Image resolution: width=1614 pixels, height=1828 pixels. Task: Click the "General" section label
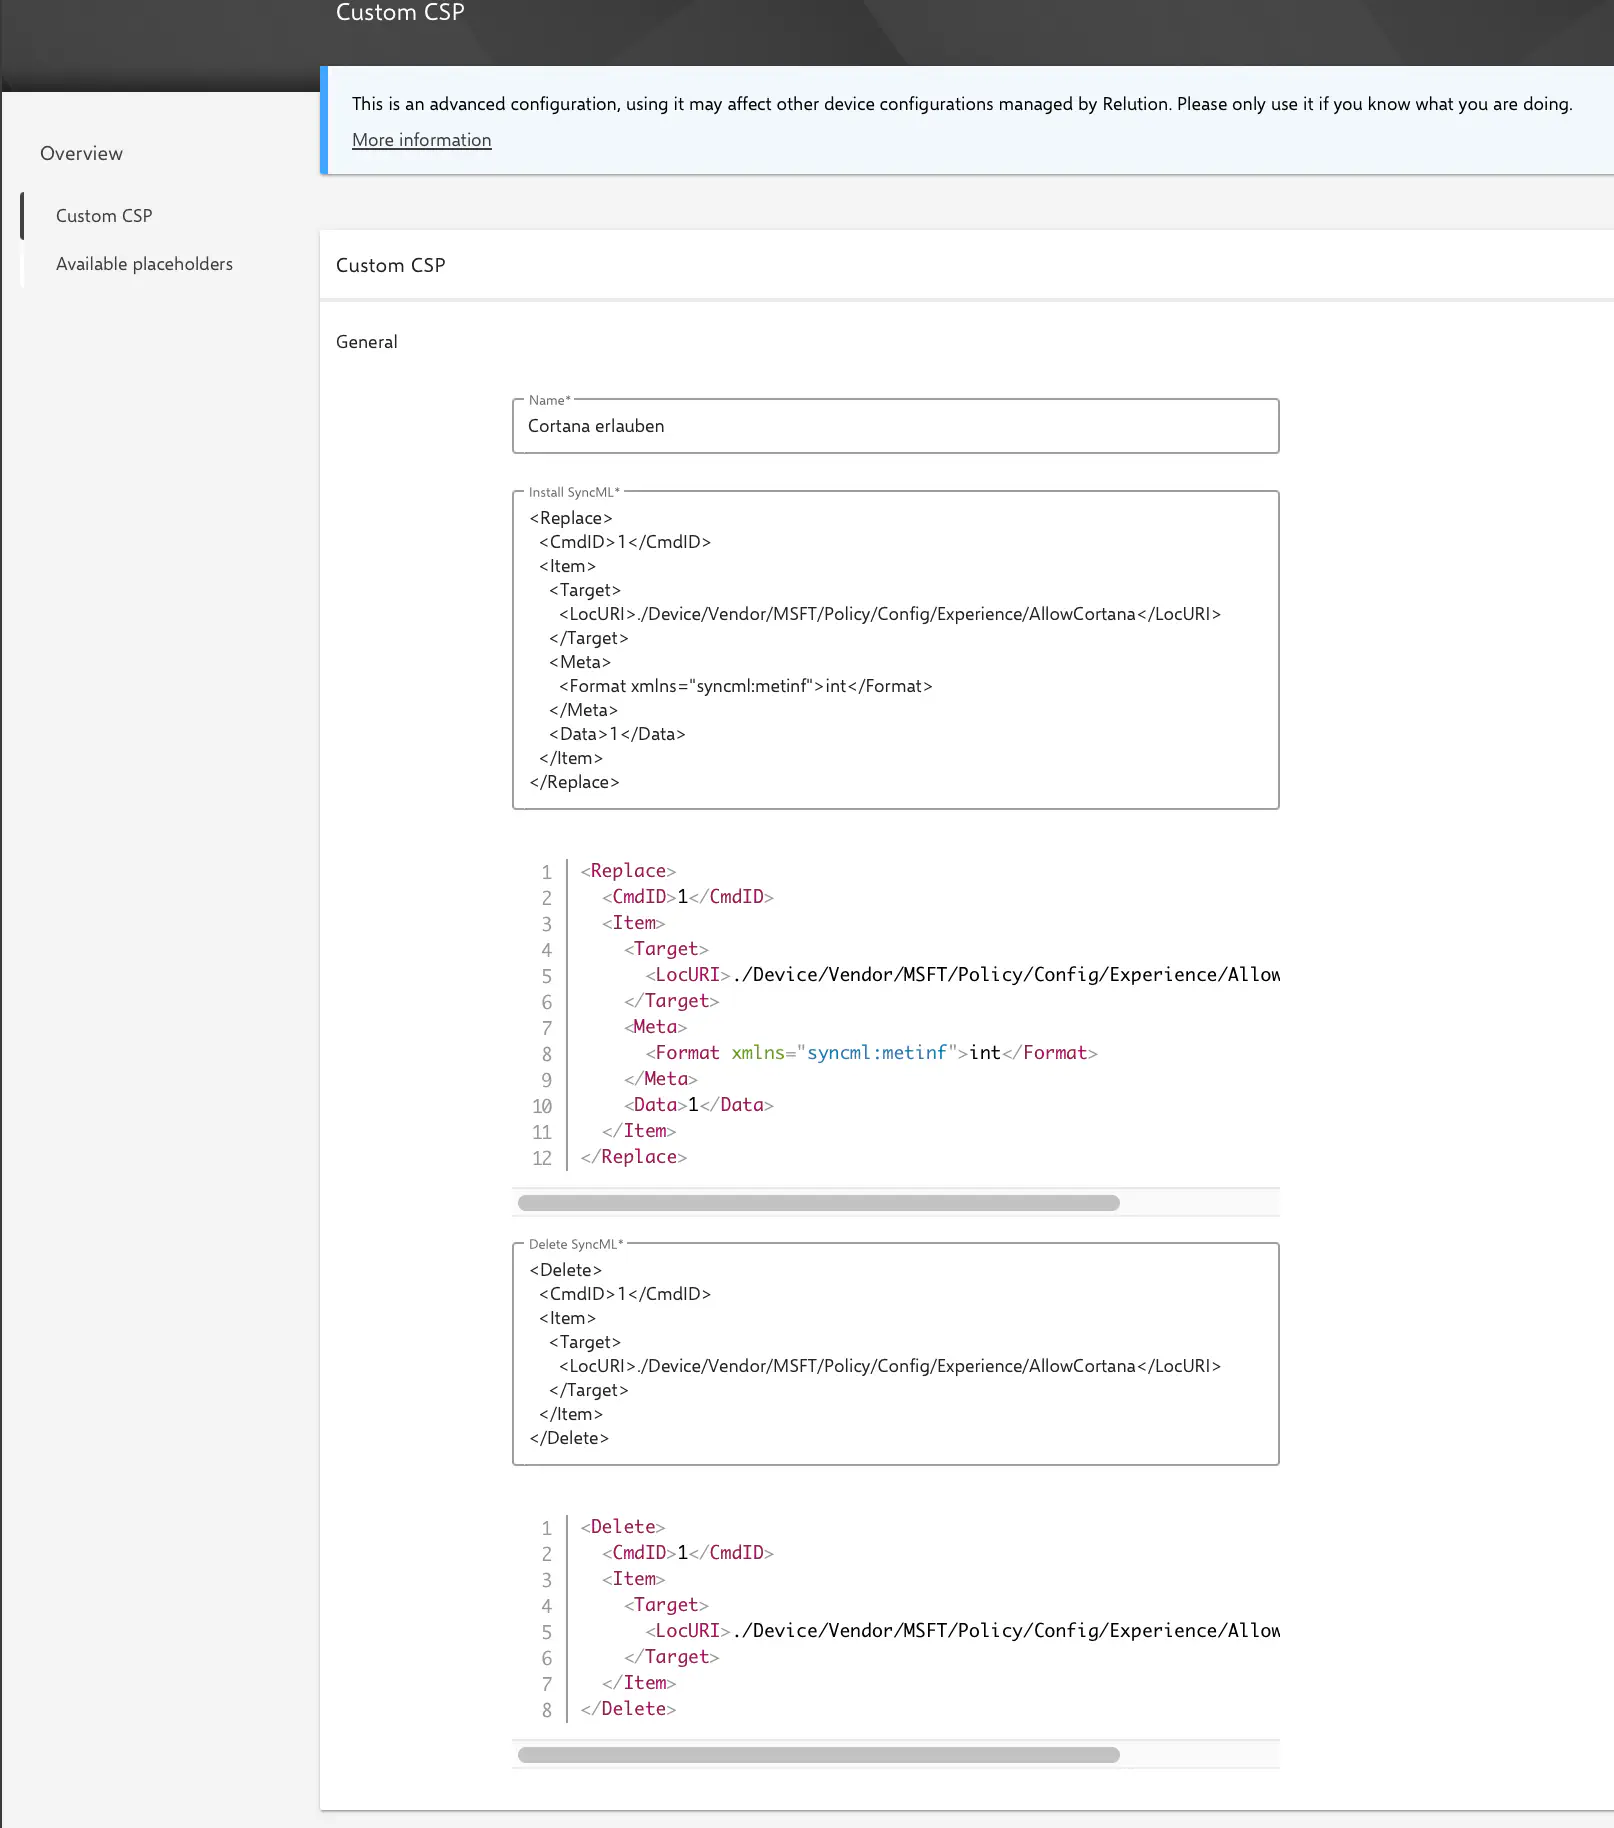pos(366,341)
